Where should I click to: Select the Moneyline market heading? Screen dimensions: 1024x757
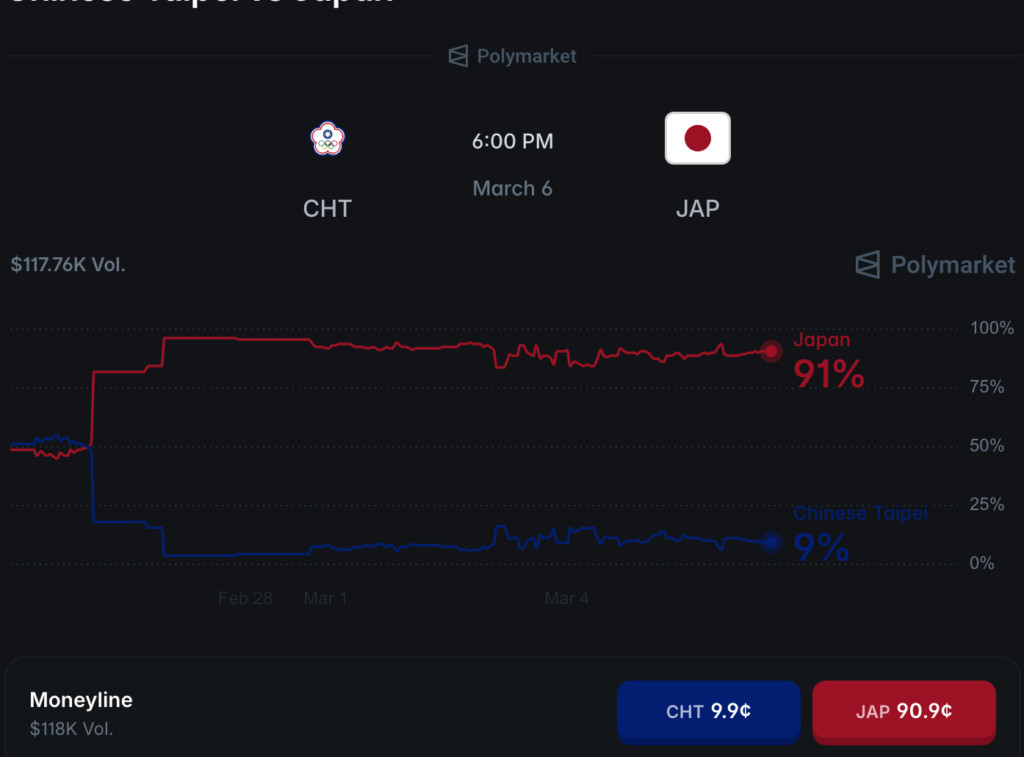coord(81,700)
